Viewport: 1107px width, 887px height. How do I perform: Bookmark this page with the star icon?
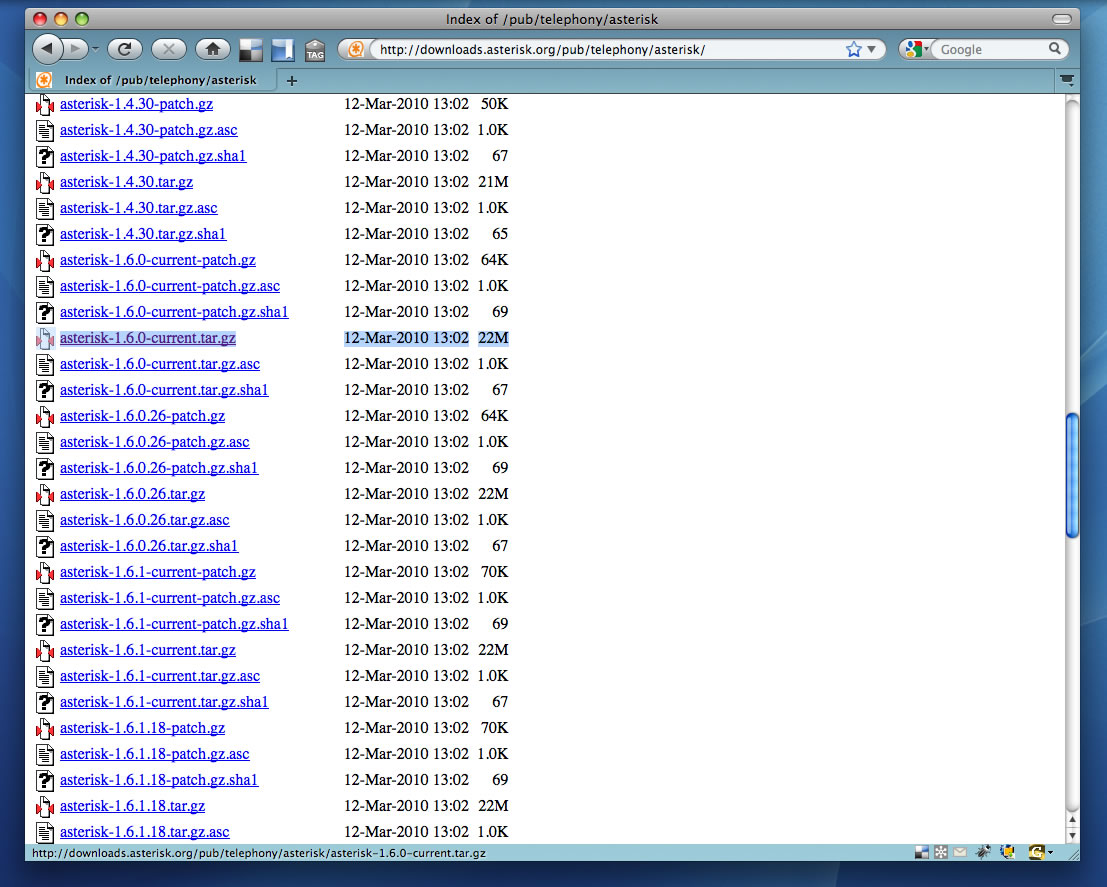pyautogui.click(x=853, y=49)
